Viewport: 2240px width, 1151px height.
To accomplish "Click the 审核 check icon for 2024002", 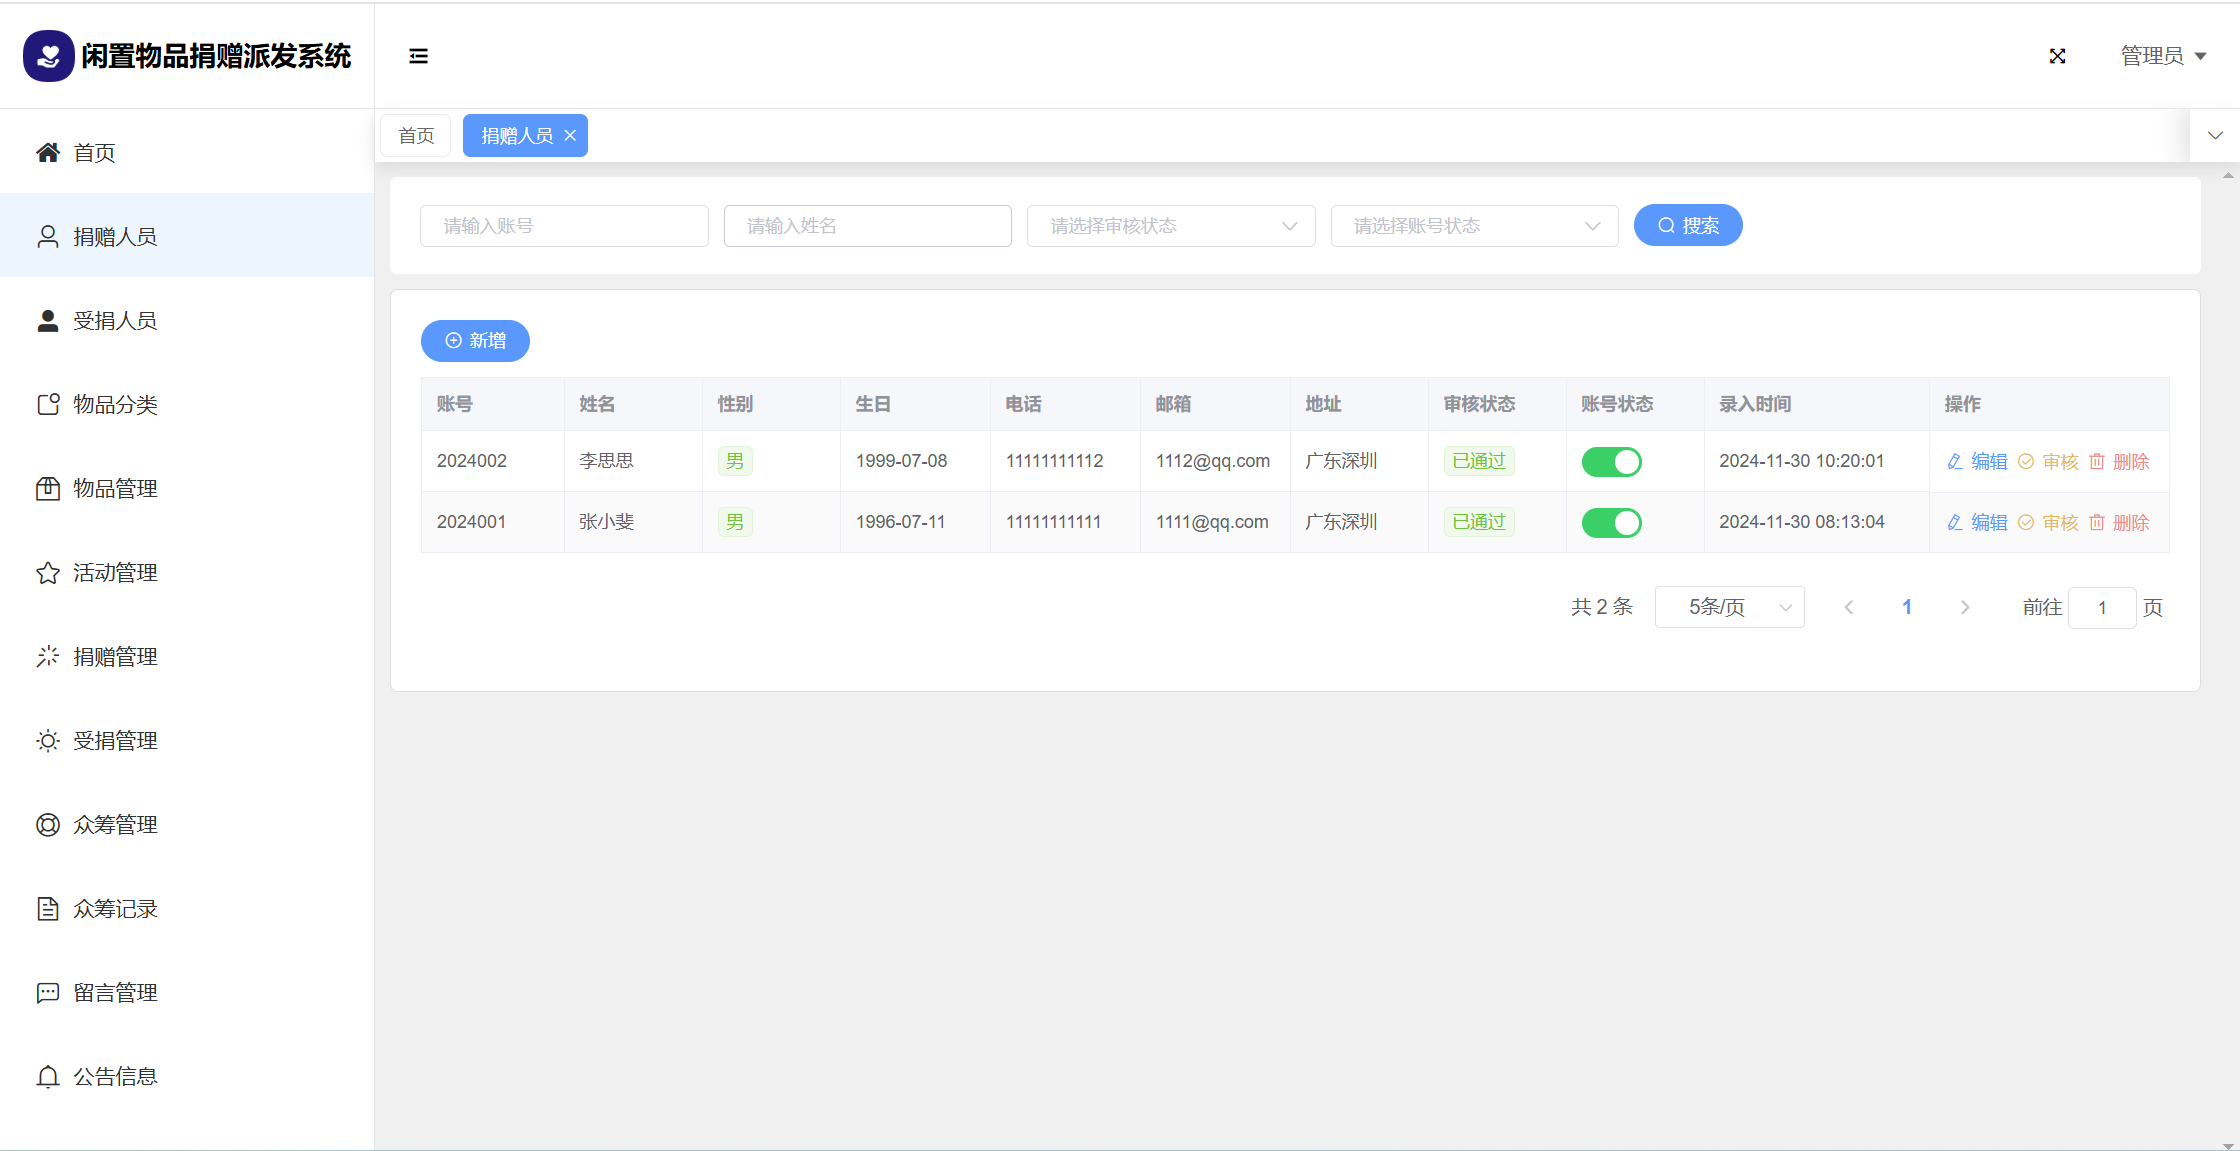I will (x=2026, y=461).
